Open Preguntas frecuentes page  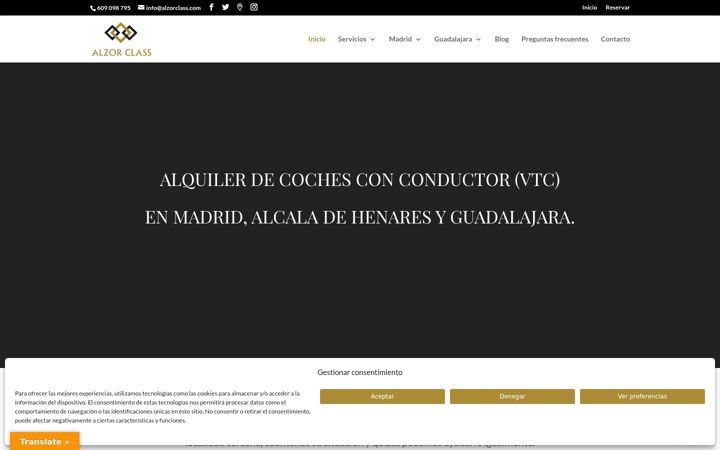tap(555, 39)
